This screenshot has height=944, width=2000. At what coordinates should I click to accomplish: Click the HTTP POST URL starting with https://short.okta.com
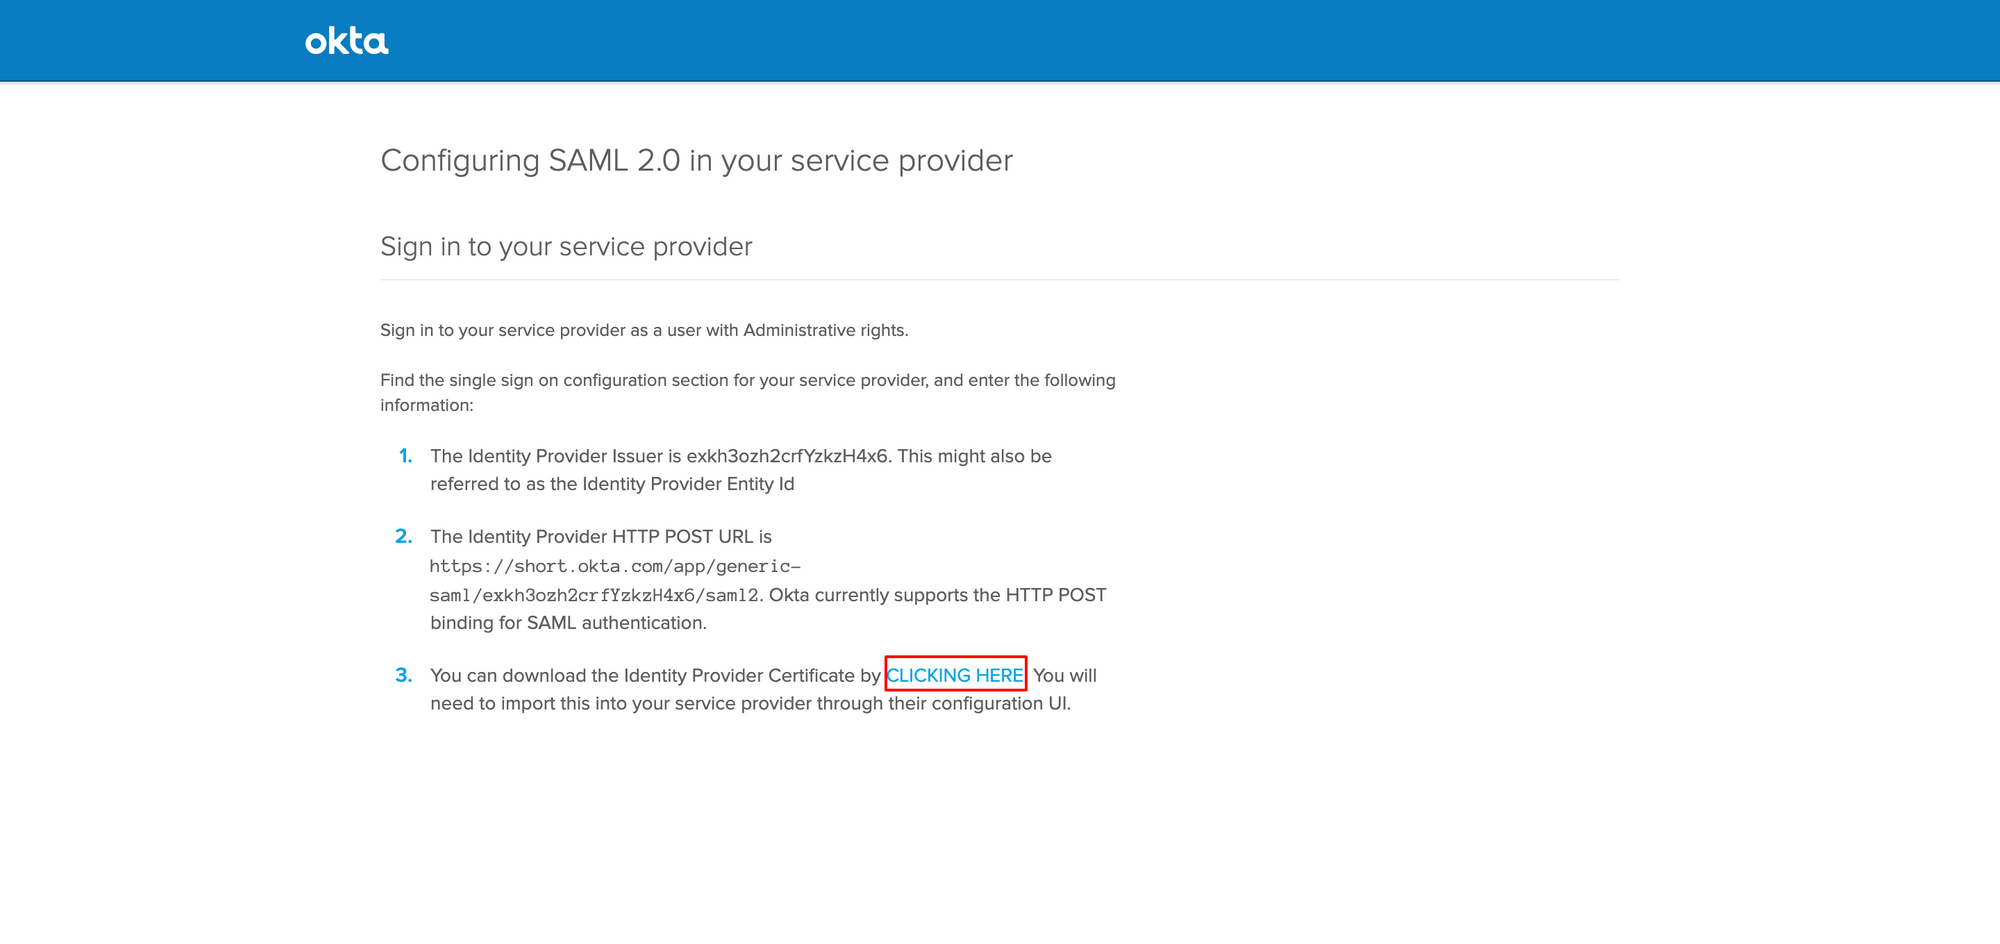(x=615, y=580)
